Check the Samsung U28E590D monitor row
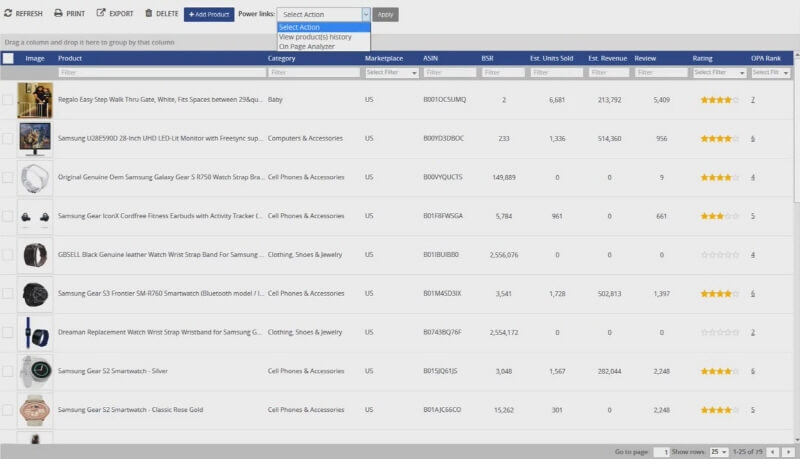This screenshot has width=800, height=459. (x=8, y=139)
